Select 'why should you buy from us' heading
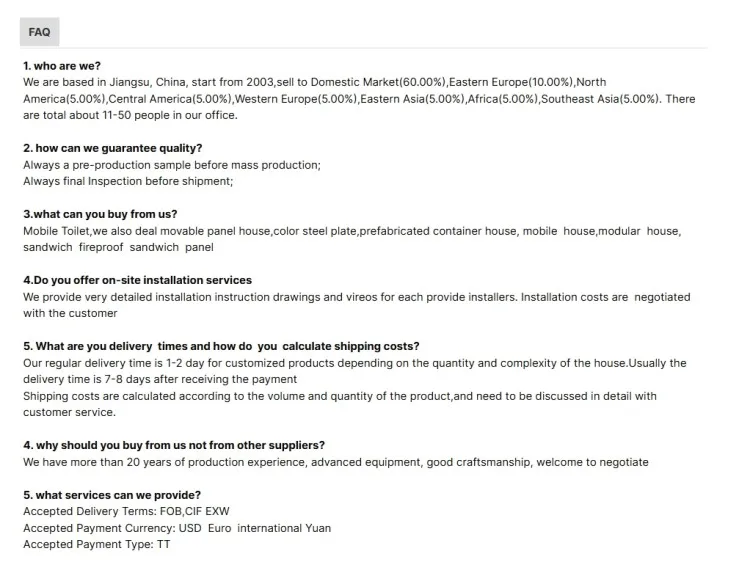This screenshot has width=750, height=562. coord(173,445)
